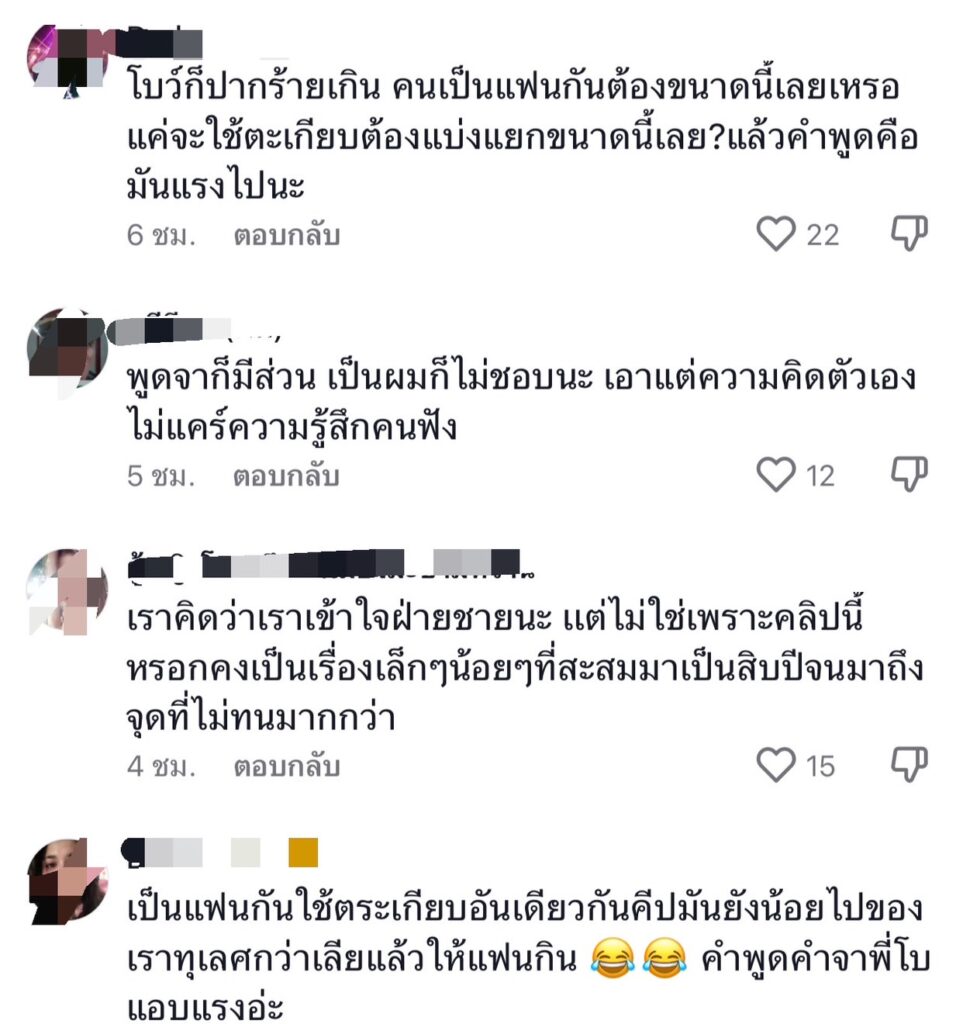The image size is (963, 1024).
Task: Like the comment with 22 likes
Action: (x=776, y=234)
